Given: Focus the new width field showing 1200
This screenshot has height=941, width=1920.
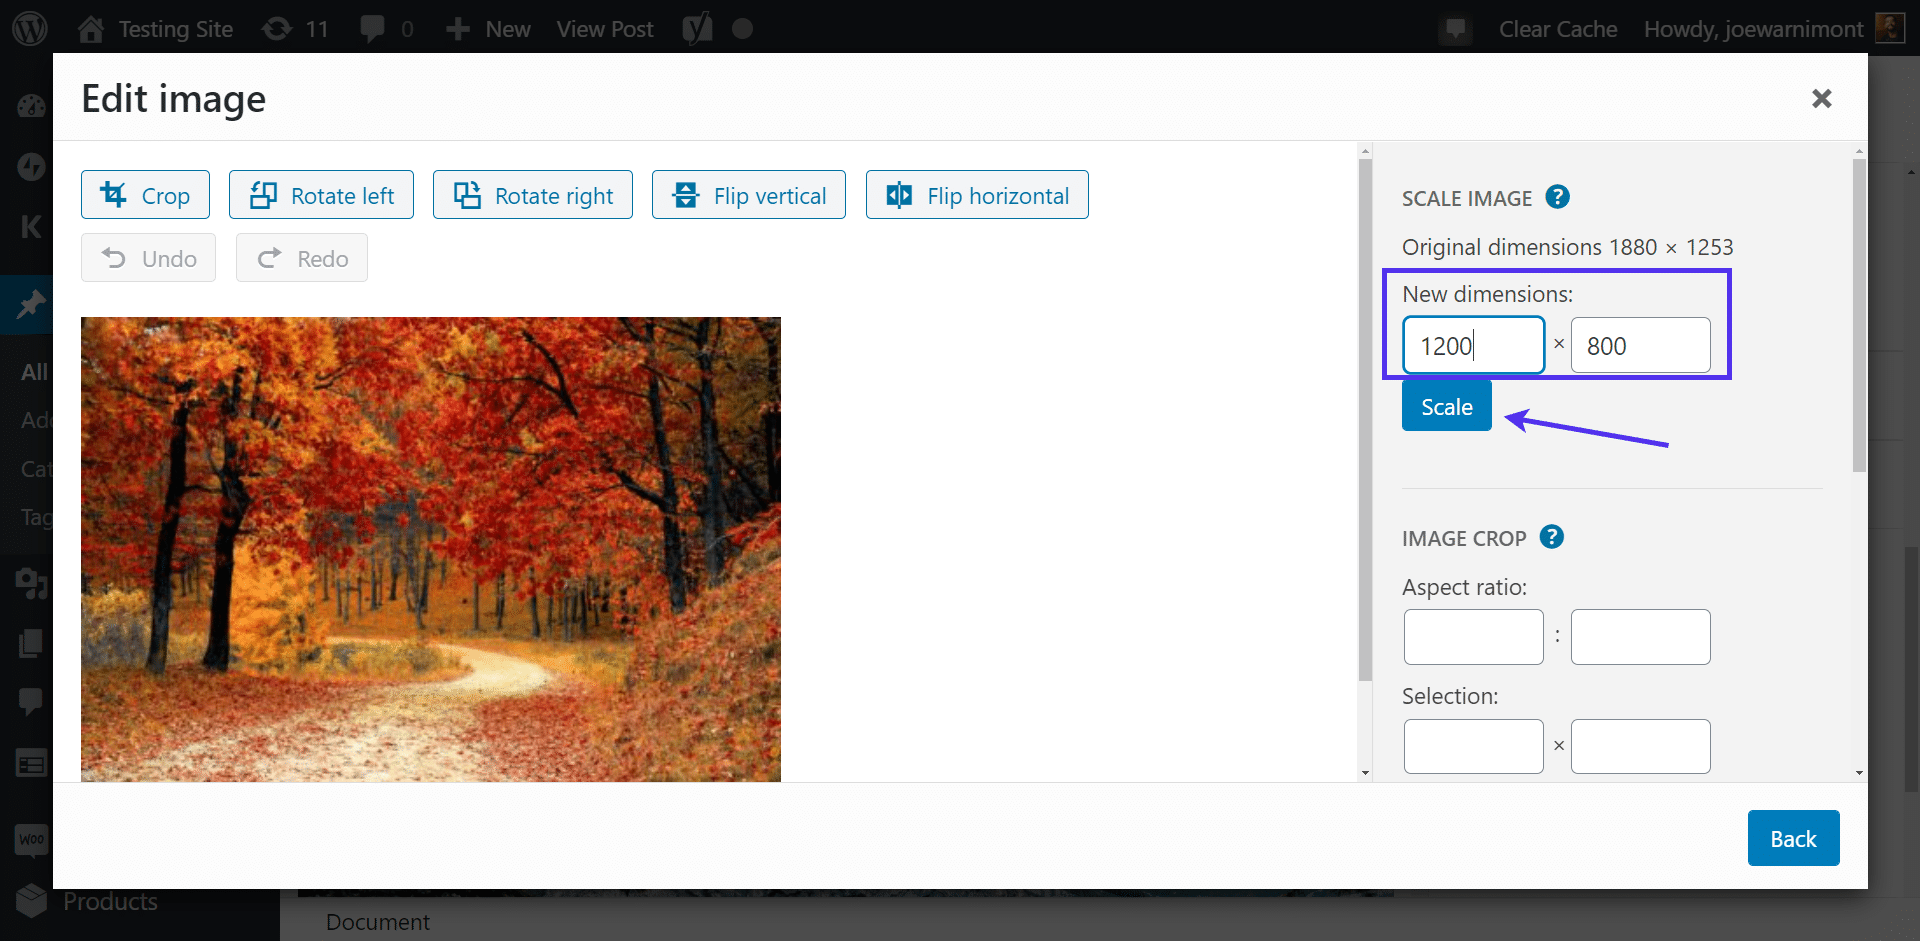Looking at the screenshot, I should coord(1473,346).
